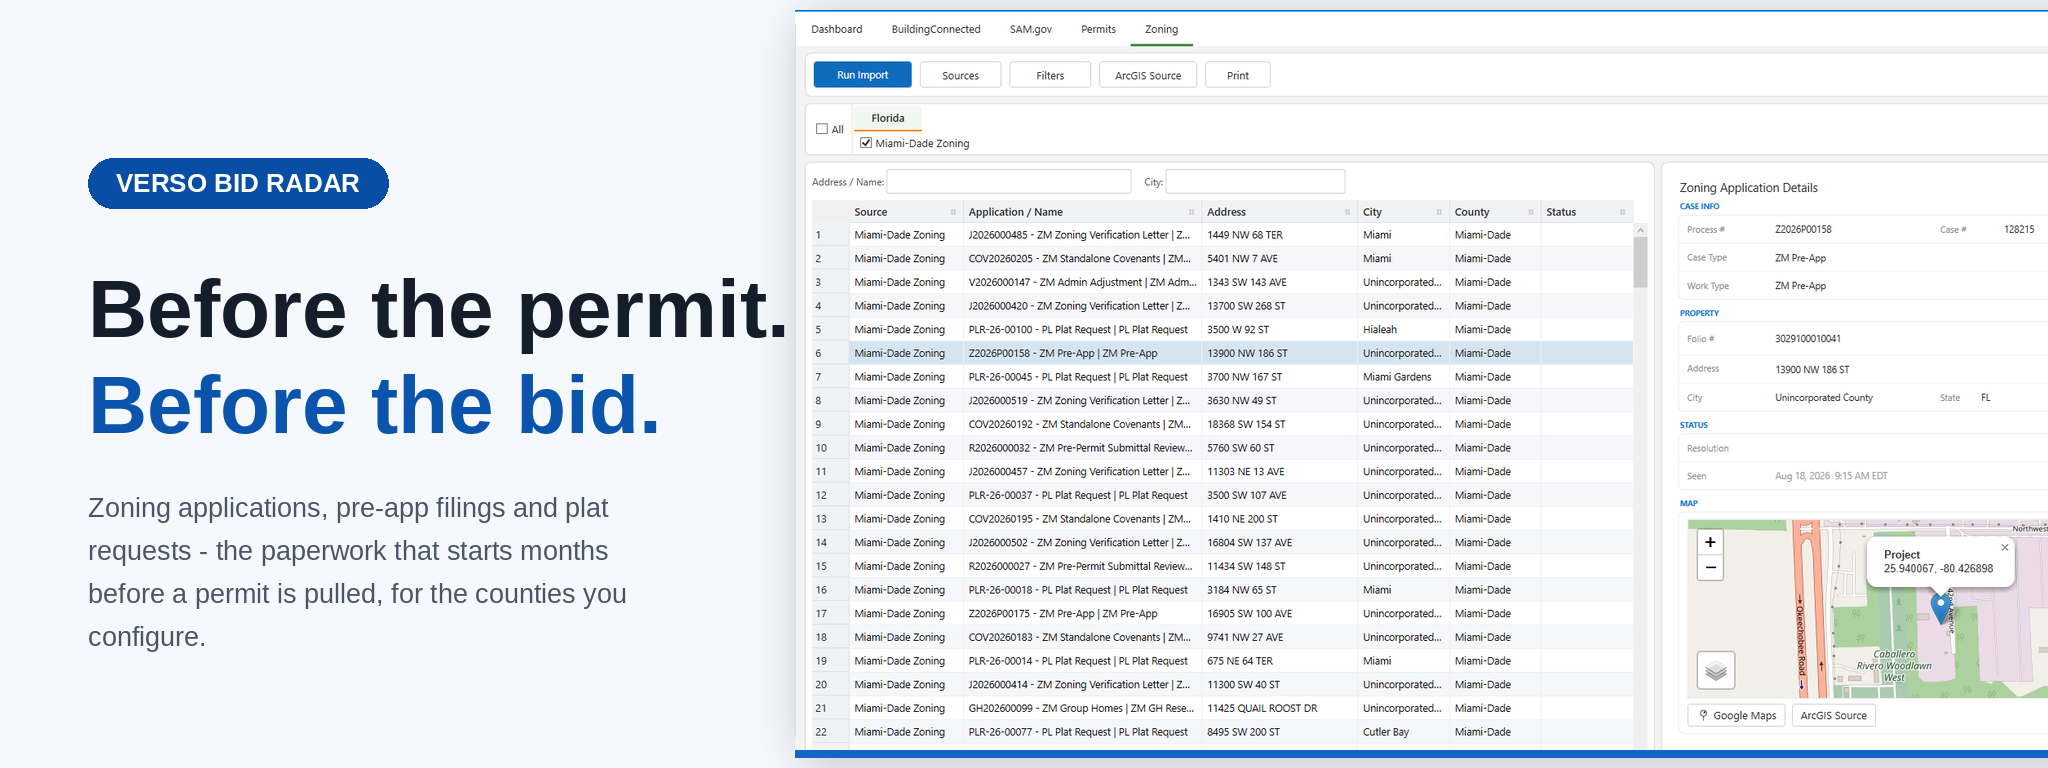Click the Print button
The image size is (2048, 768).
[1238, 75]
